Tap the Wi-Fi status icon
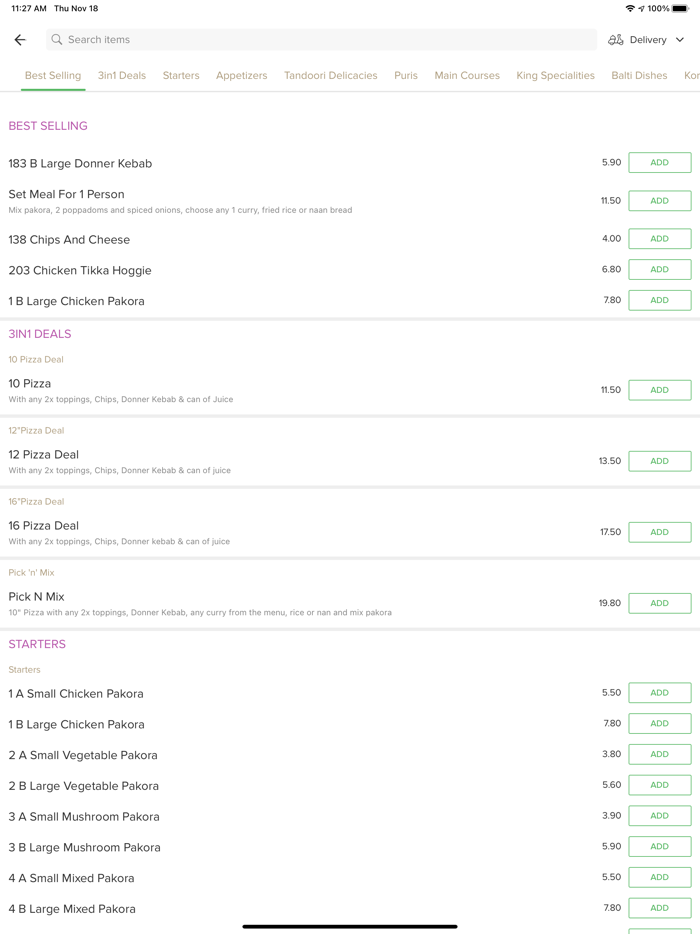This screenshot has width=700, height=934. [630, 8]
